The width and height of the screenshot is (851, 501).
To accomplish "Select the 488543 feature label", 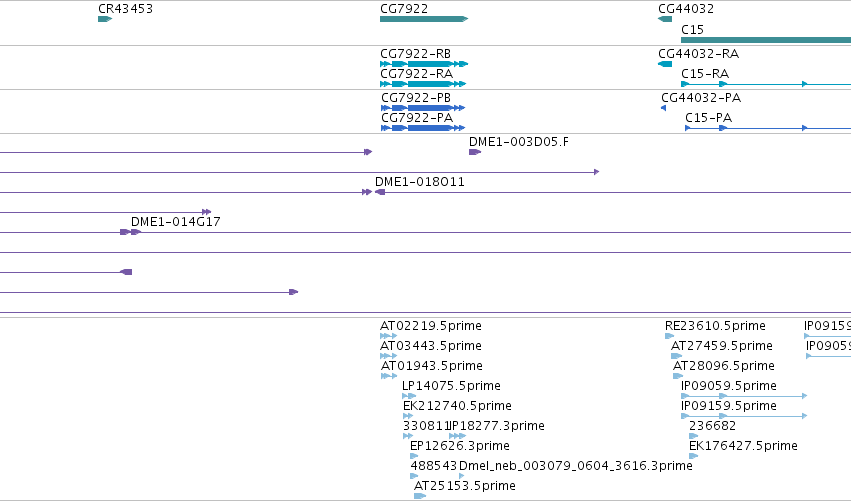I will pos(434,466).
